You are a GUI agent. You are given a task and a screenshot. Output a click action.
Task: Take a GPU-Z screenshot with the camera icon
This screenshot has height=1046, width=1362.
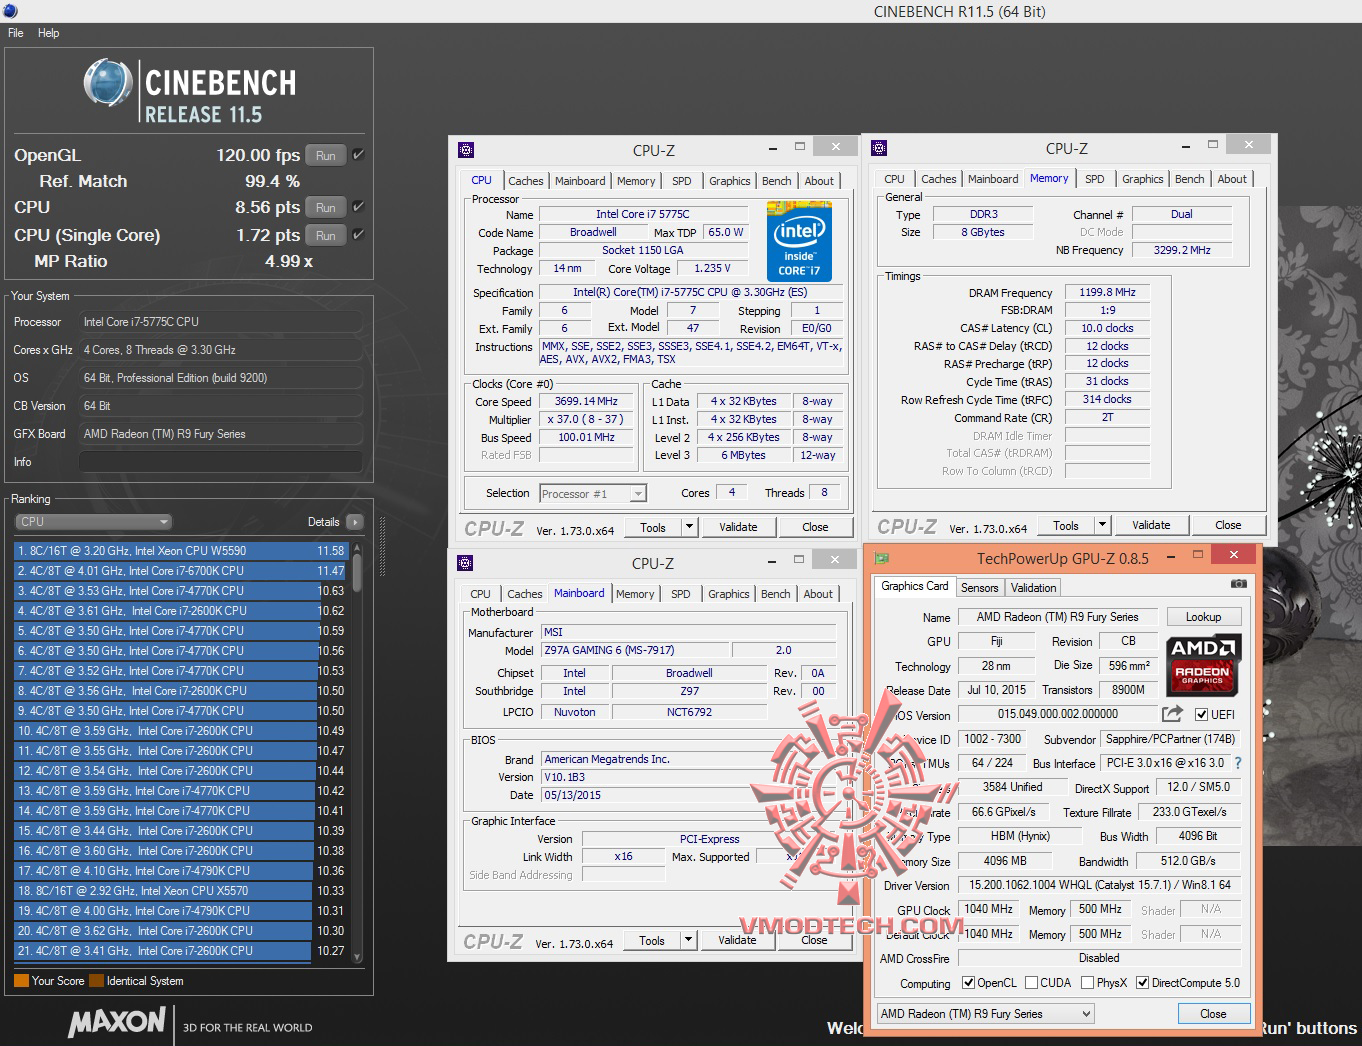pos(1238,584)
